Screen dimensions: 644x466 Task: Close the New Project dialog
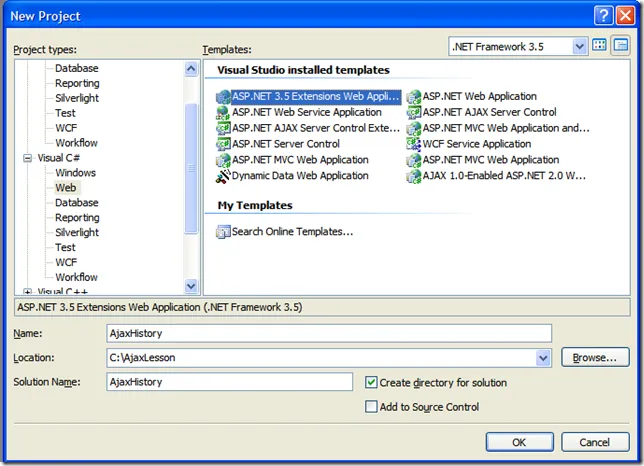[626, 16]
